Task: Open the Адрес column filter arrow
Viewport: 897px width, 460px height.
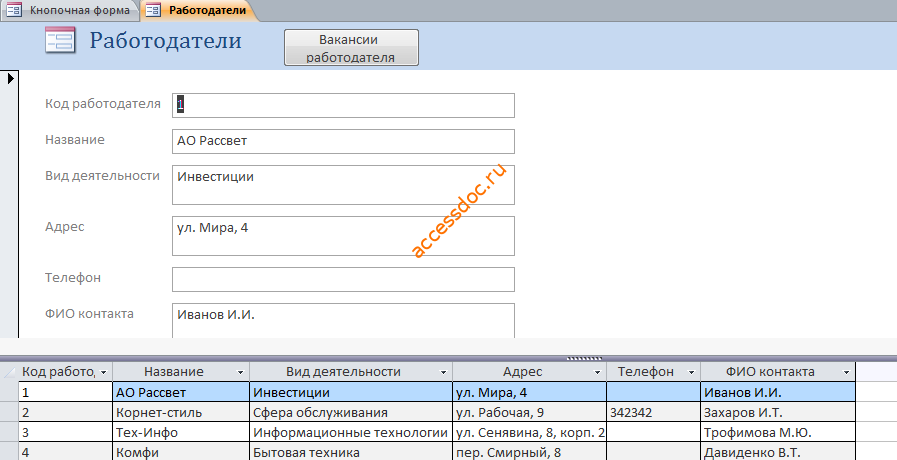Action: pos(597,372)
